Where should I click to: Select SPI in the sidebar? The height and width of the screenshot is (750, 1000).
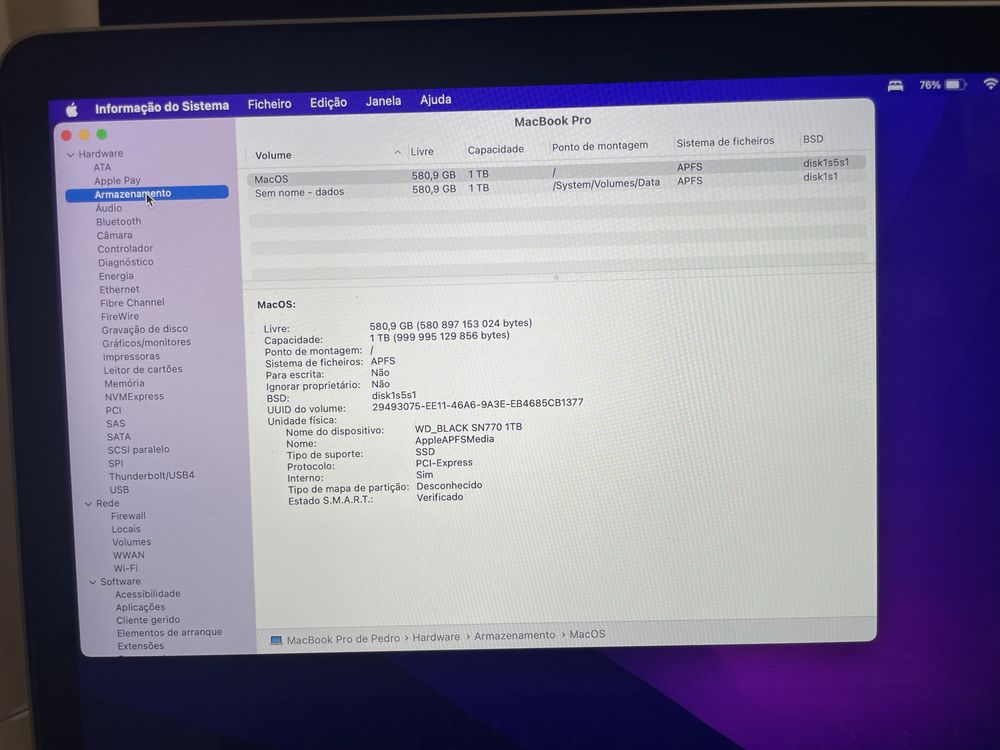tap(115, 463)
